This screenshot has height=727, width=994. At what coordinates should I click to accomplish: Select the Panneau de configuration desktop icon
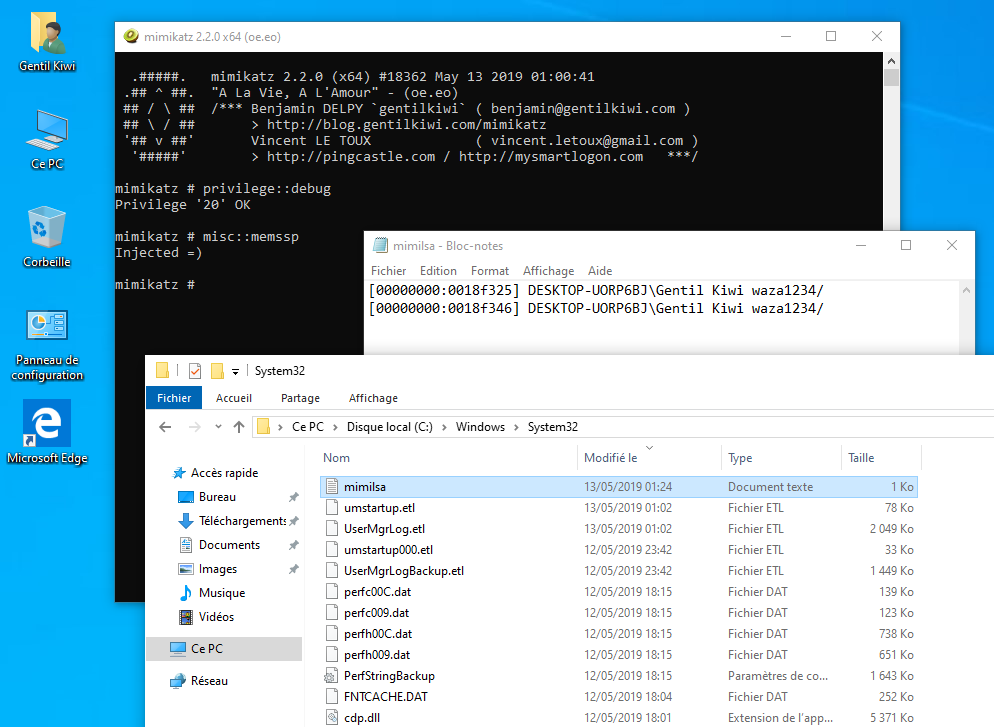click(x=47, y=345)
